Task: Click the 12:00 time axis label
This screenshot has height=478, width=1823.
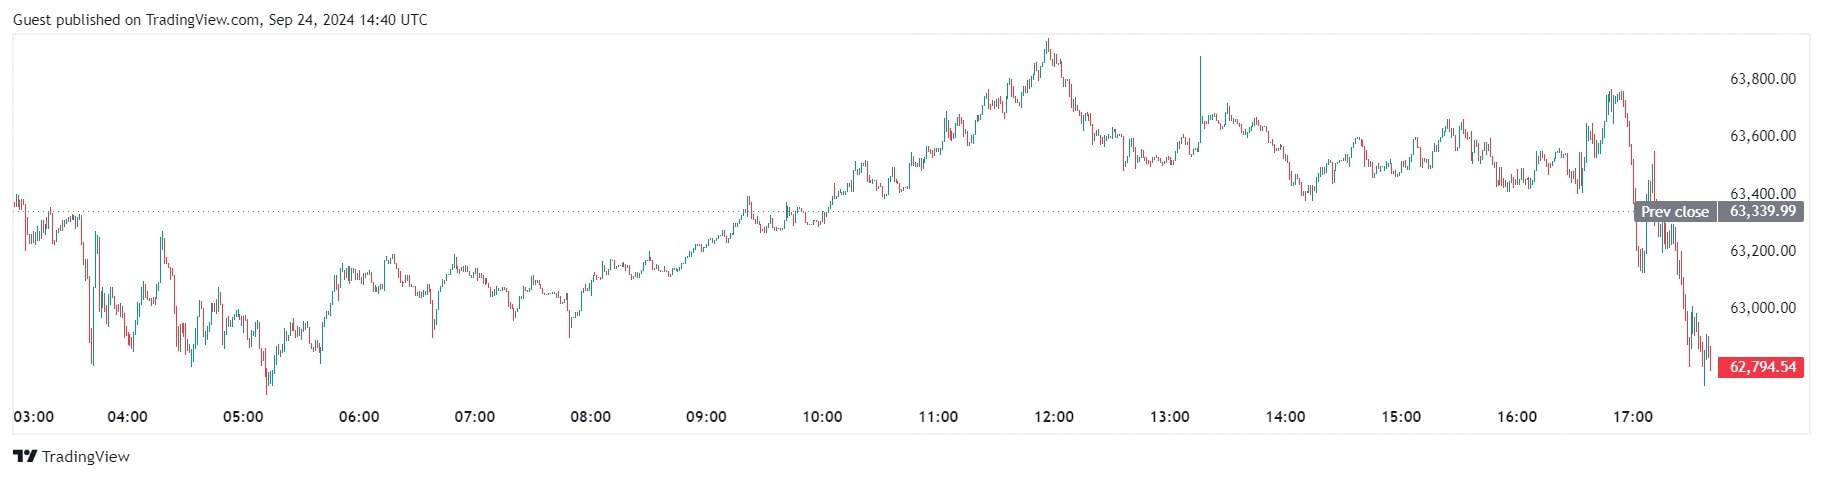Action: 1054,417
